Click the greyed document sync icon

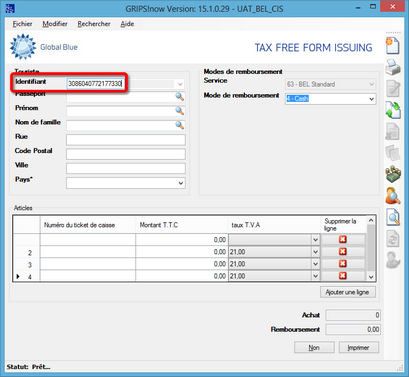tap(393, 238)
